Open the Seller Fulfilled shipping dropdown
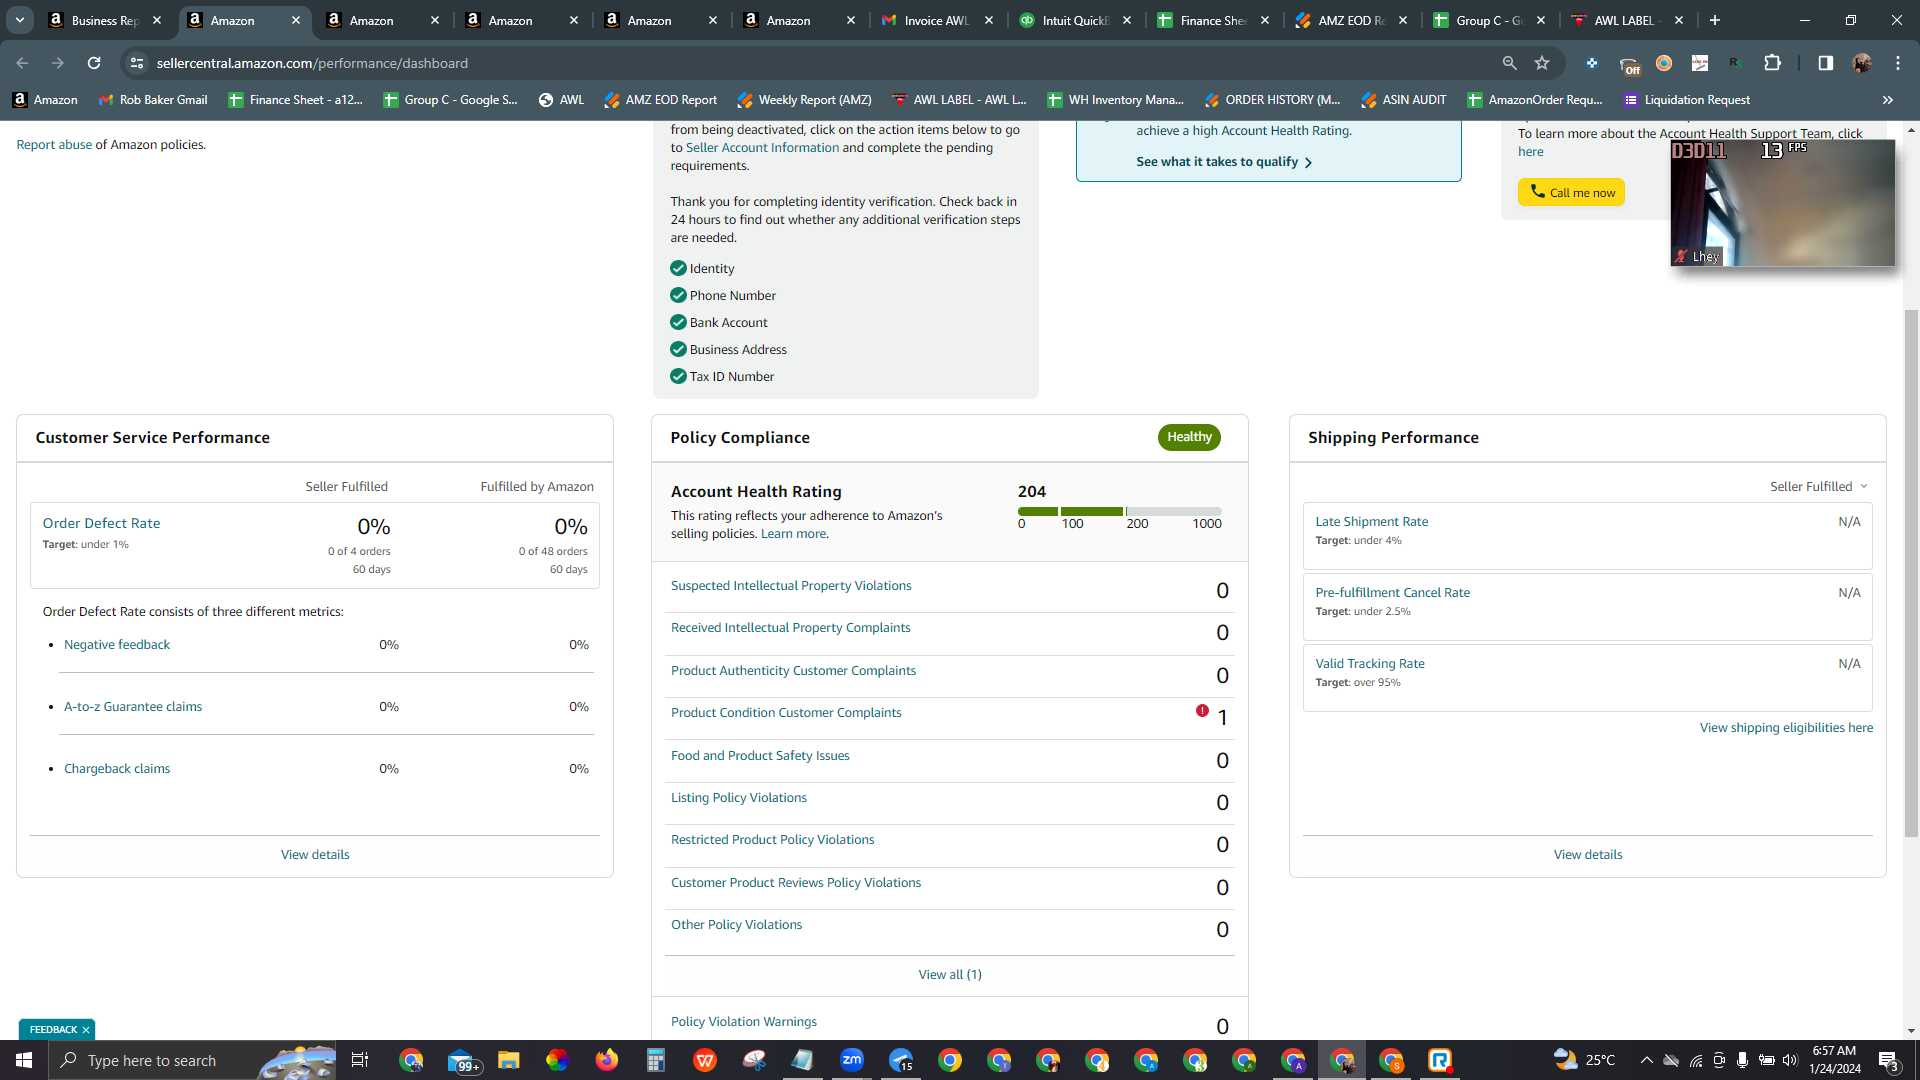 (1818, 487)
